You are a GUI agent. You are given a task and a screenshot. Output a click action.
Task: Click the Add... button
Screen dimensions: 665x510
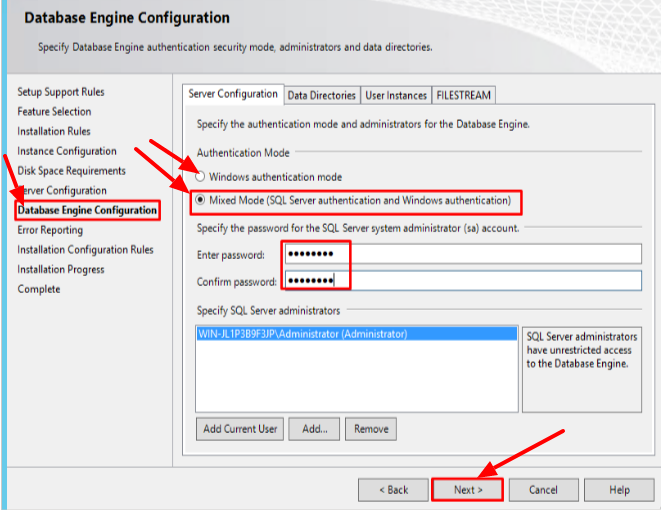[x=314, y=429]
